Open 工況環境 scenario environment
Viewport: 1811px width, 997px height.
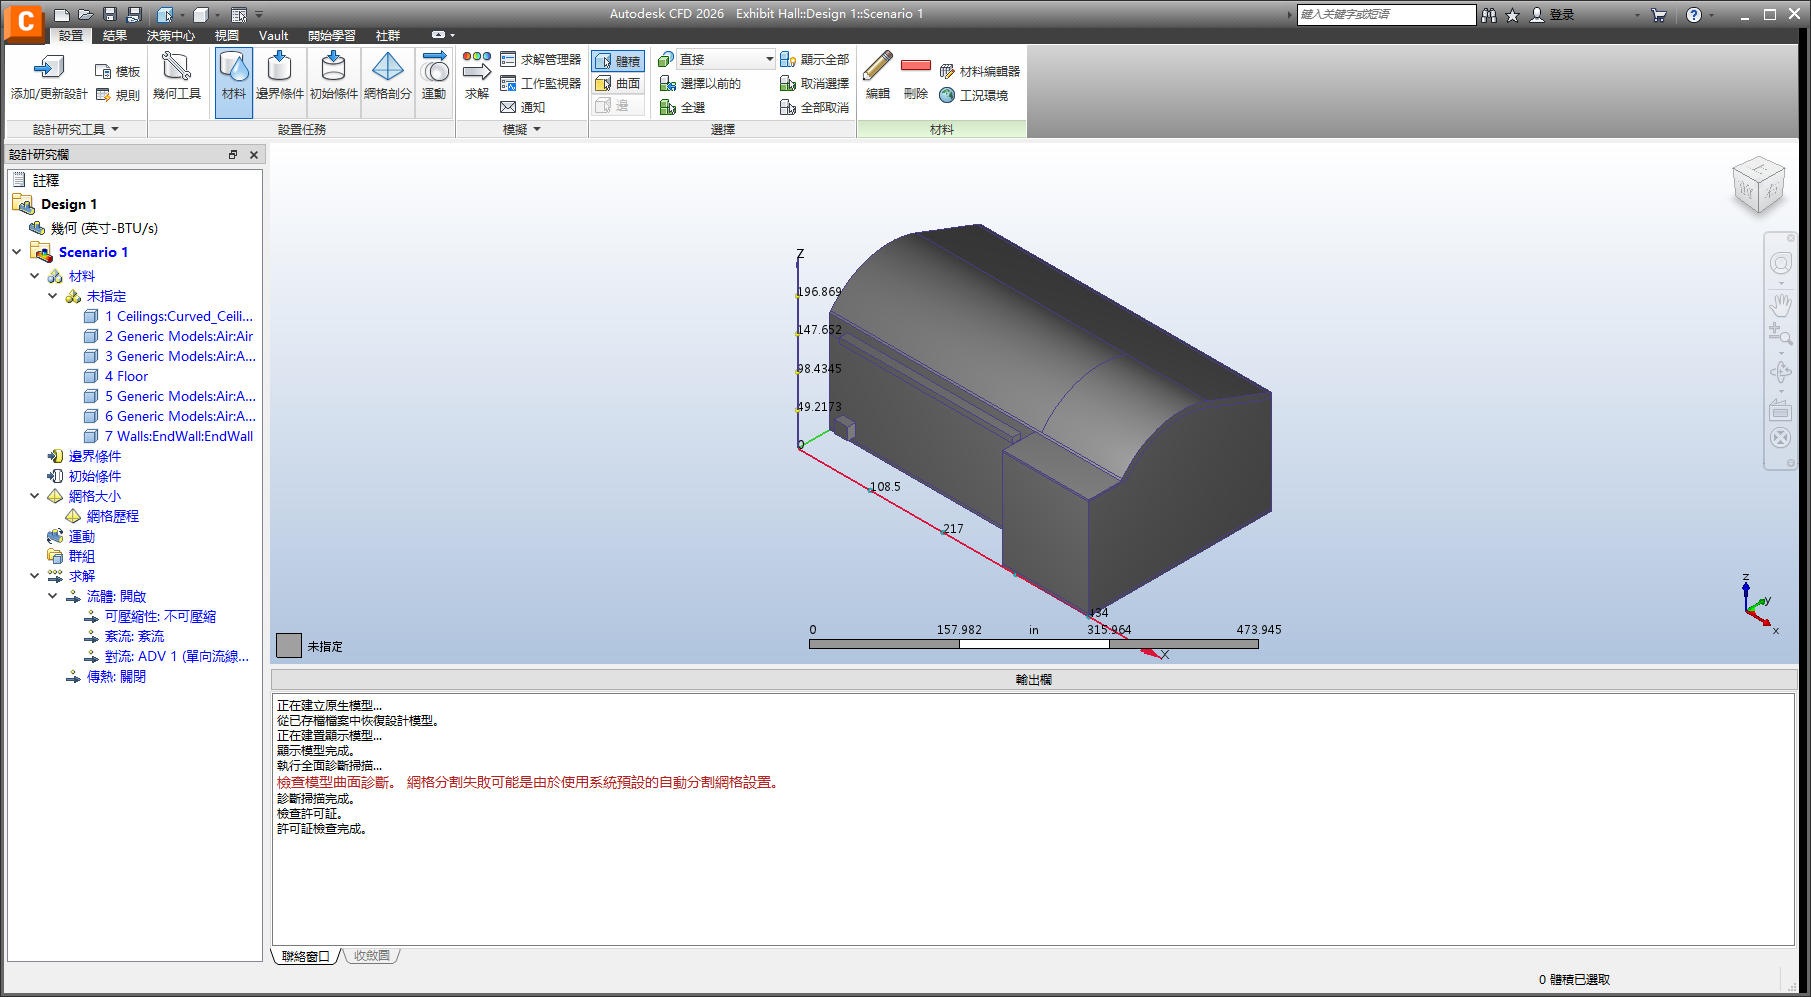point(974,96)
